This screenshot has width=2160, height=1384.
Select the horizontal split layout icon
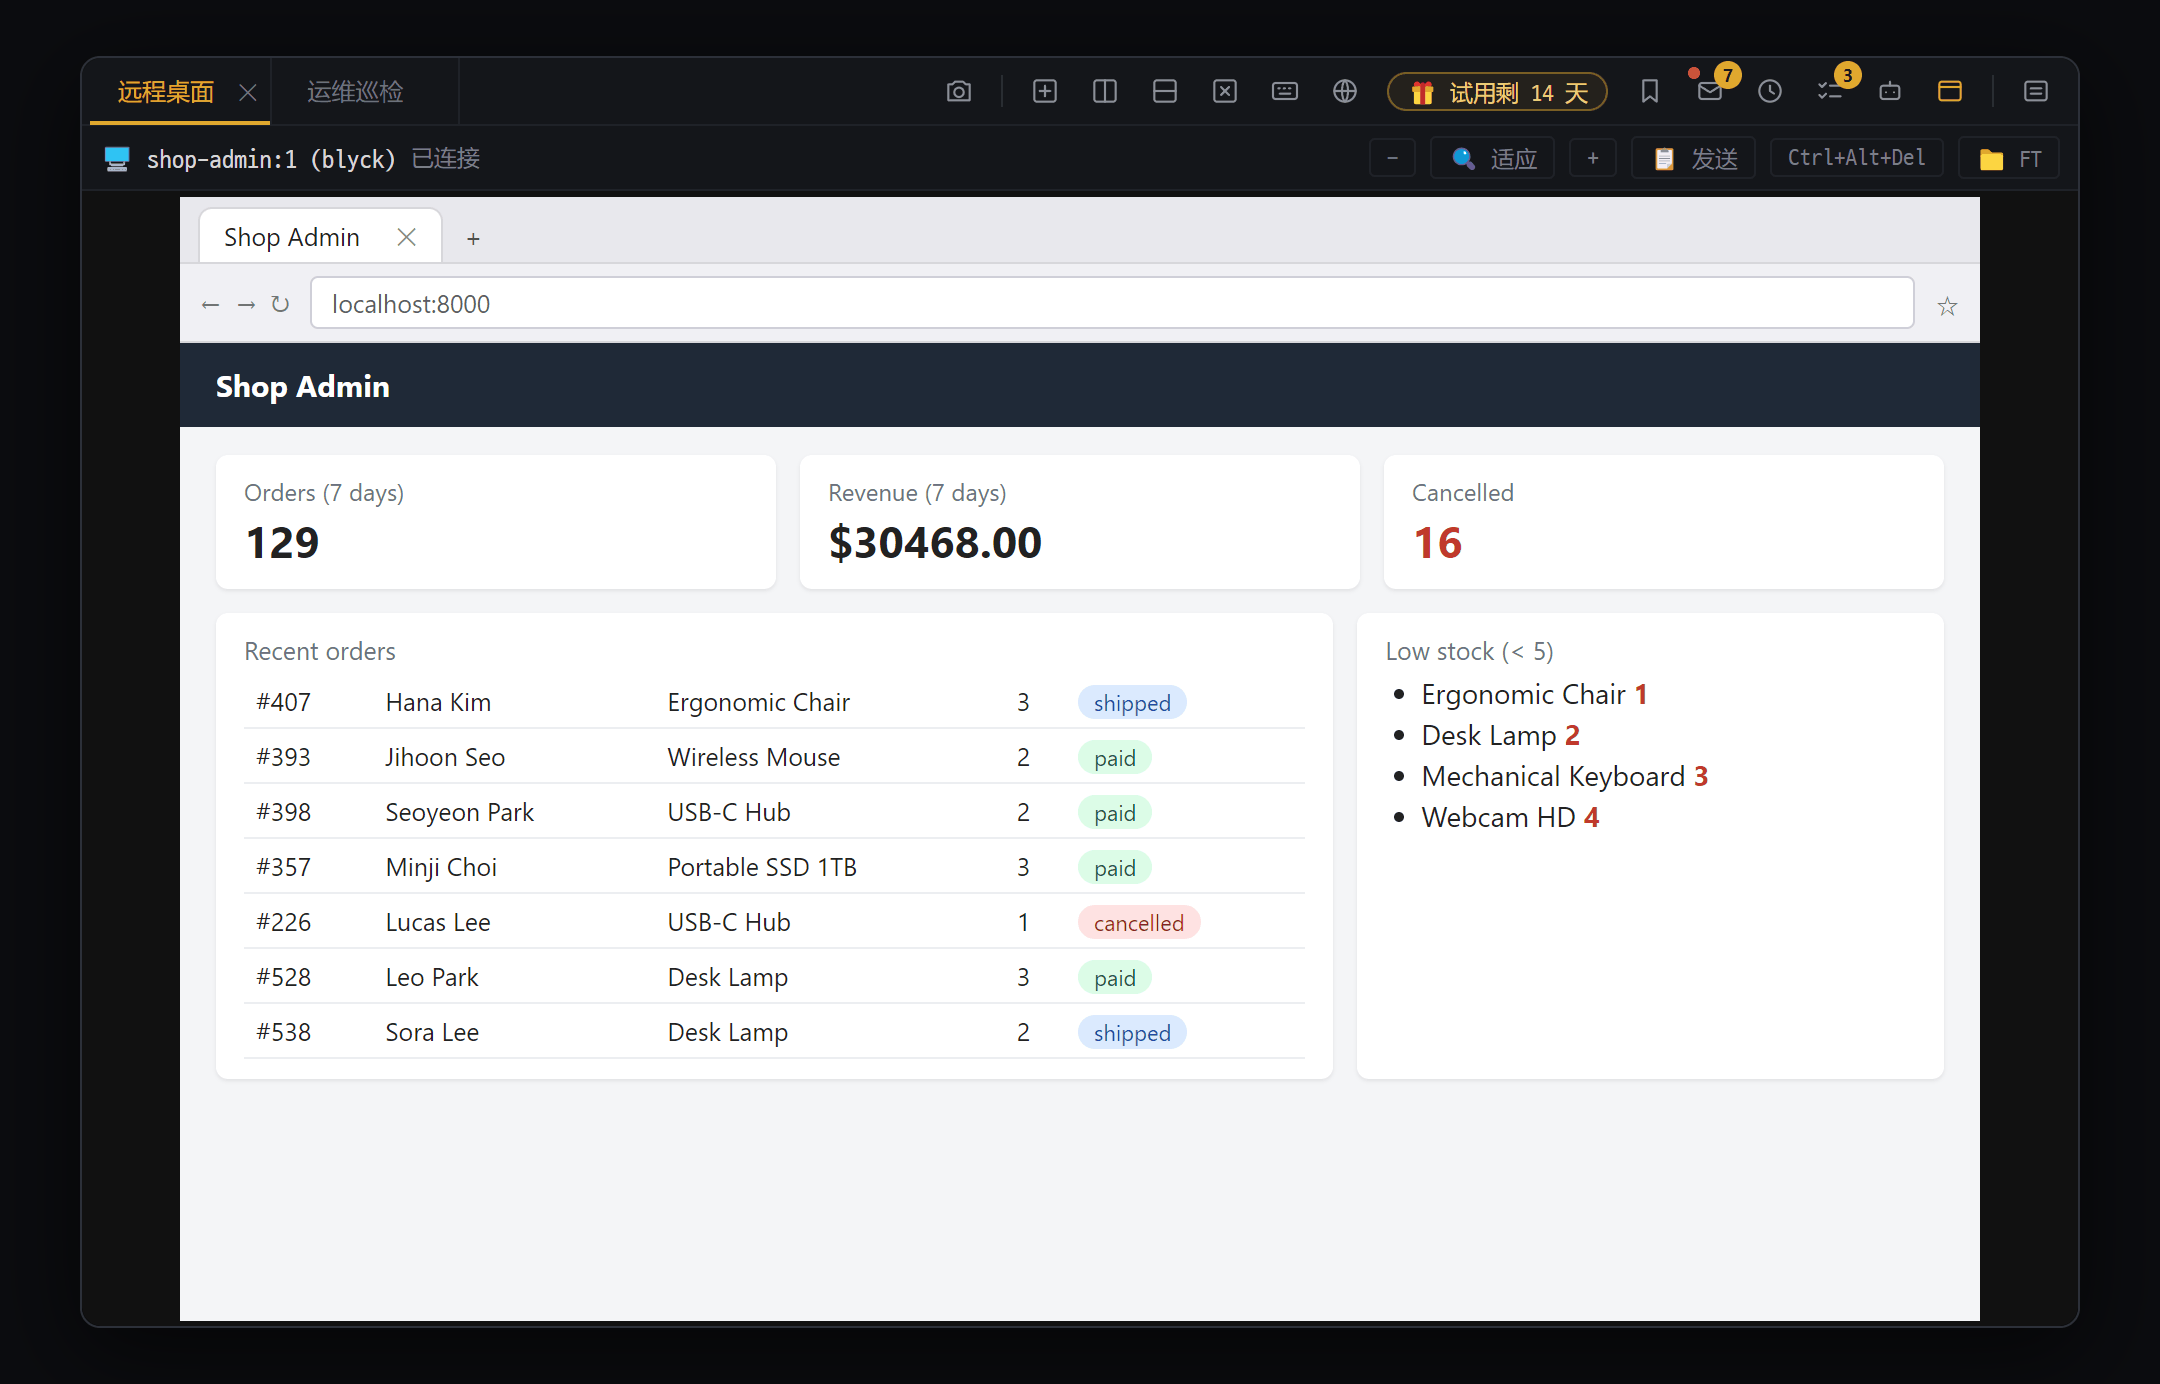[1164, 92]
